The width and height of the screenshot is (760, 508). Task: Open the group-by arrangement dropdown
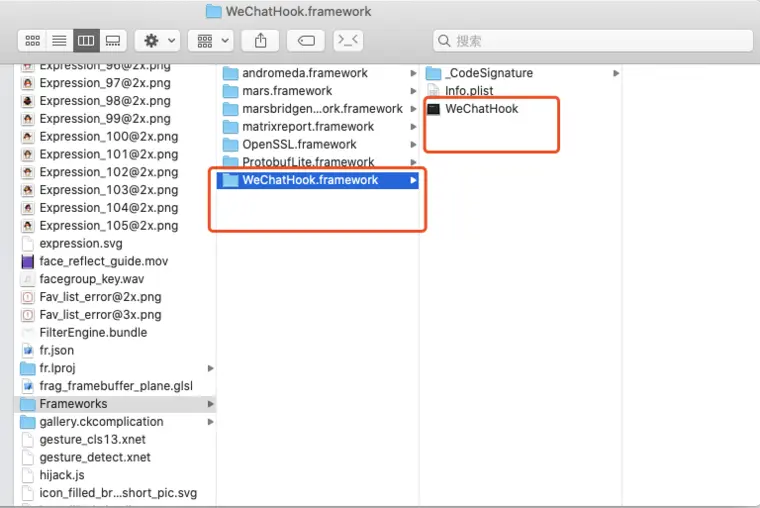point(211,41)
